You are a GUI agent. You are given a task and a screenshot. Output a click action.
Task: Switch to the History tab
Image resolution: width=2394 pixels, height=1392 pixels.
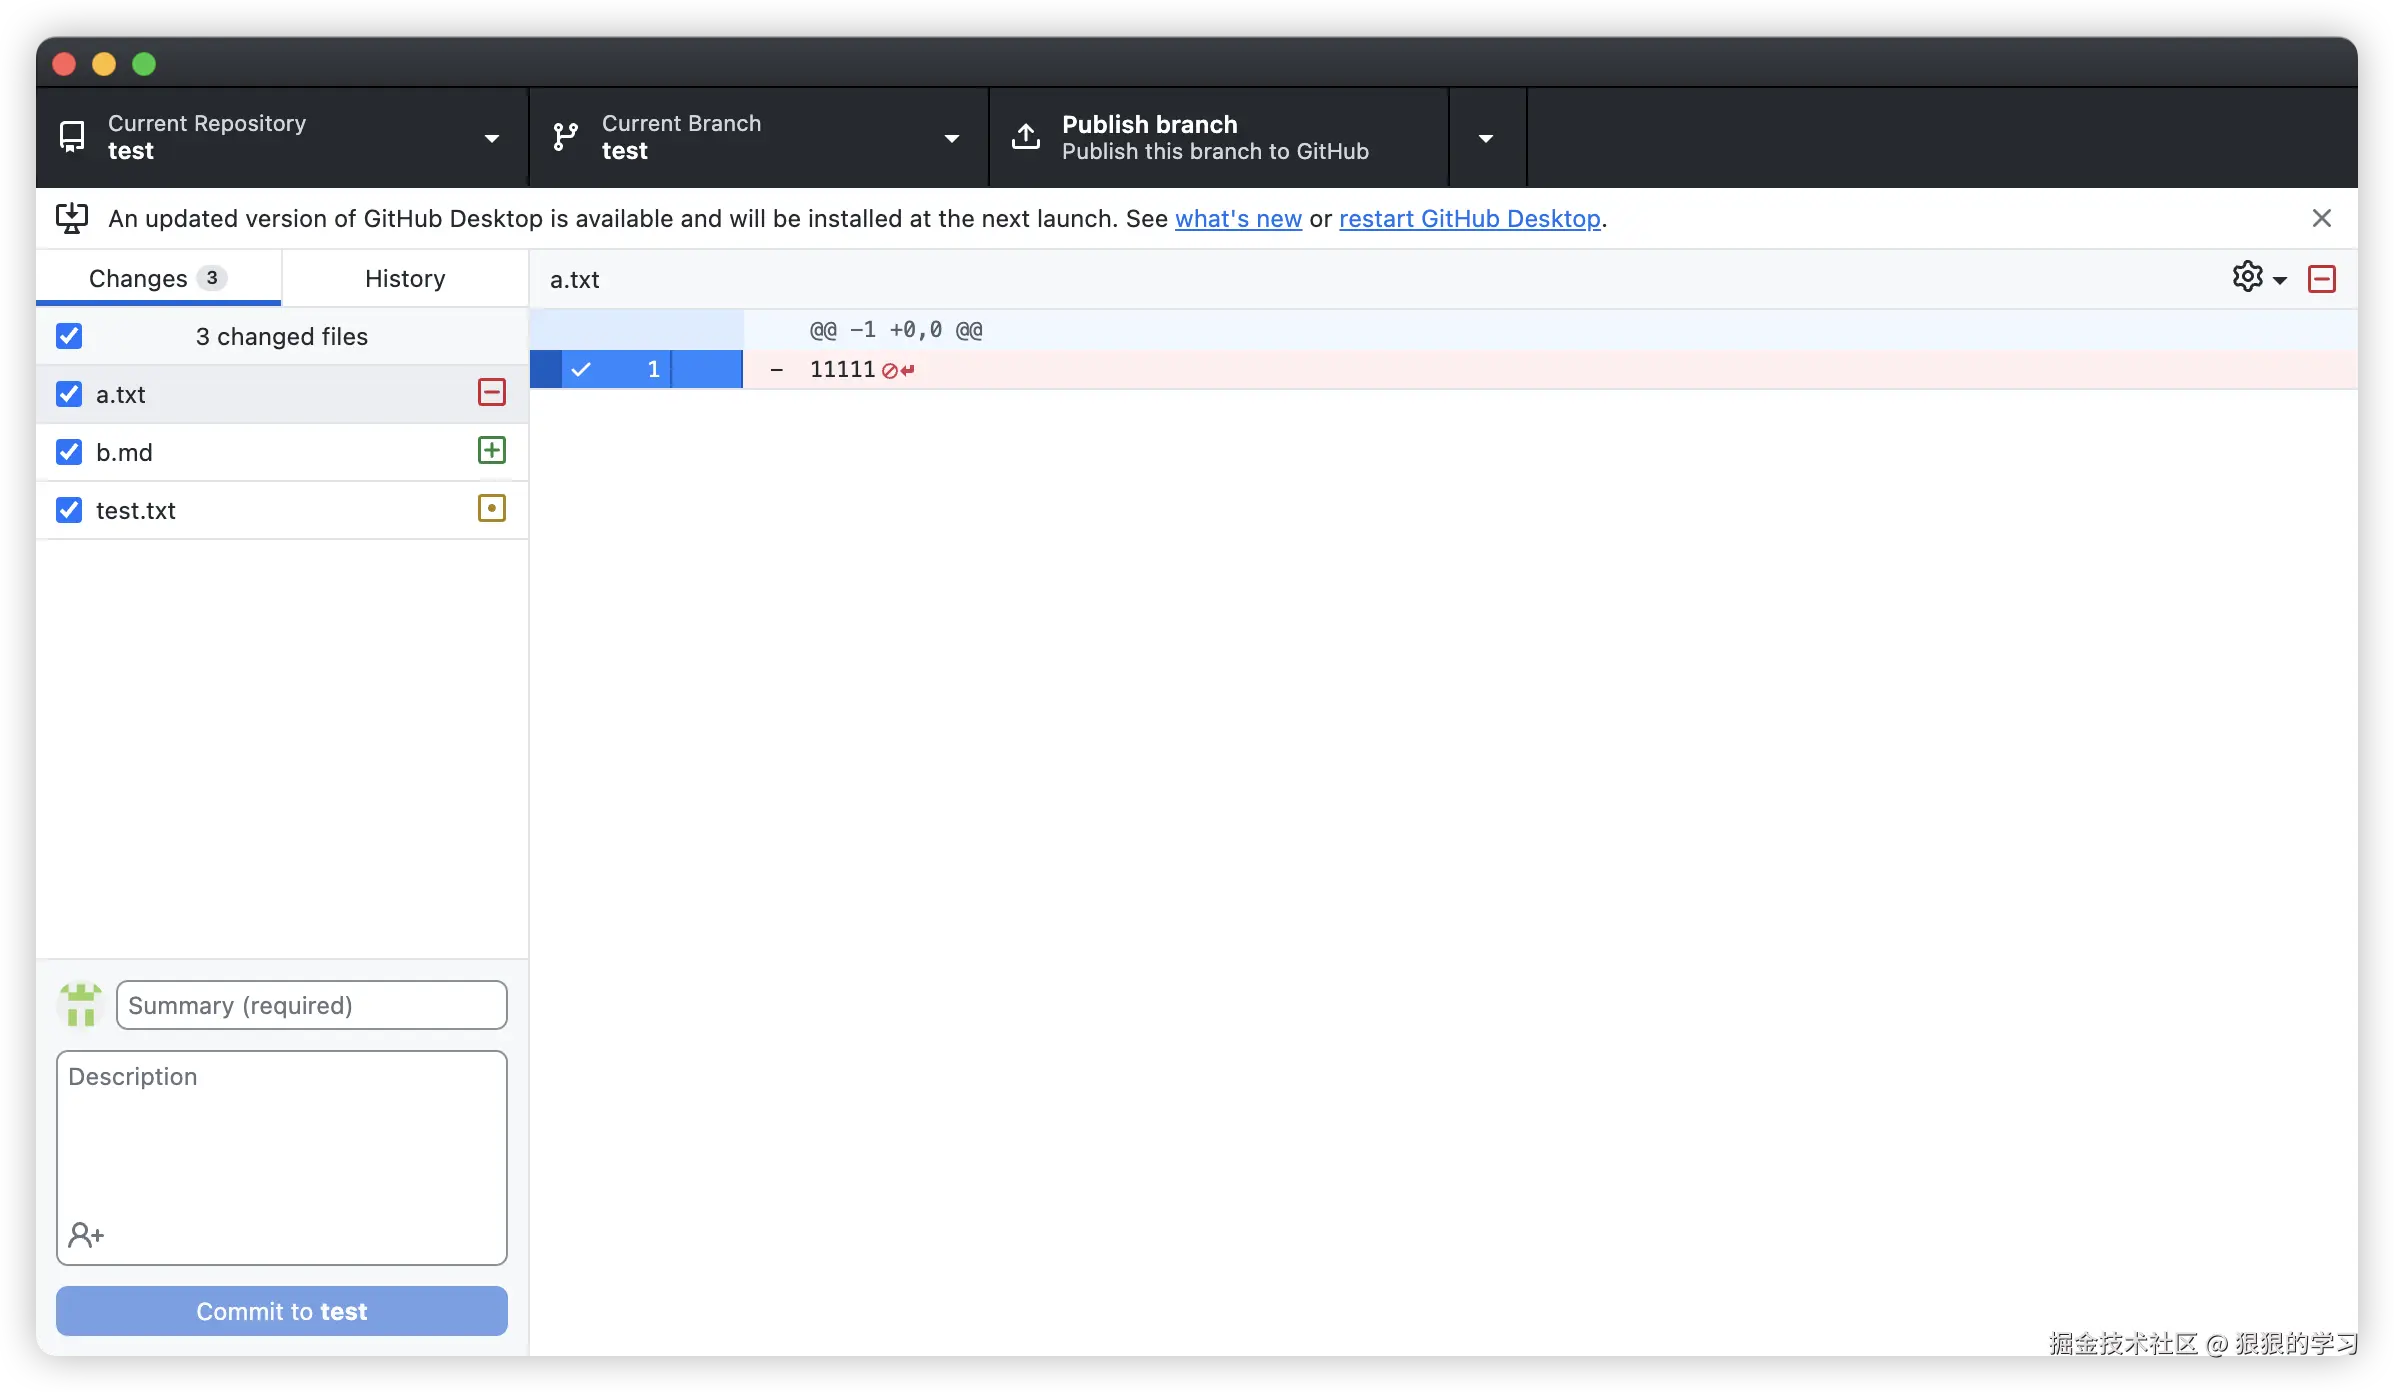tap(405, 278)
